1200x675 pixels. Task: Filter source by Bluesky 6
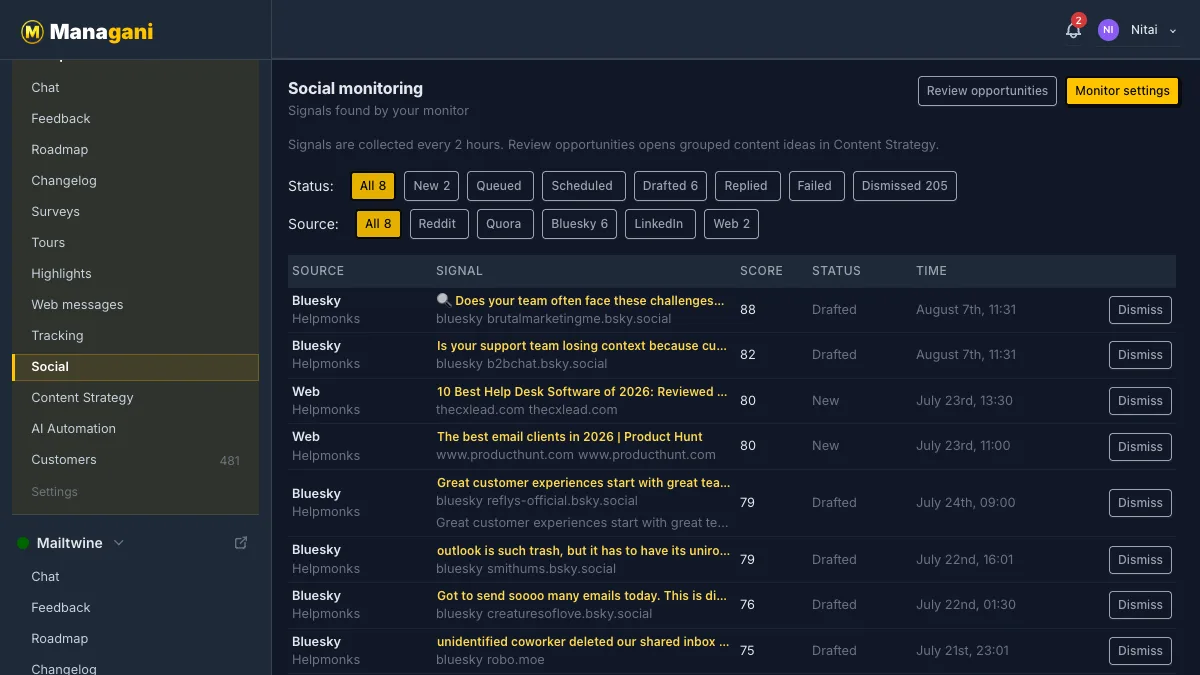(580, 224)
